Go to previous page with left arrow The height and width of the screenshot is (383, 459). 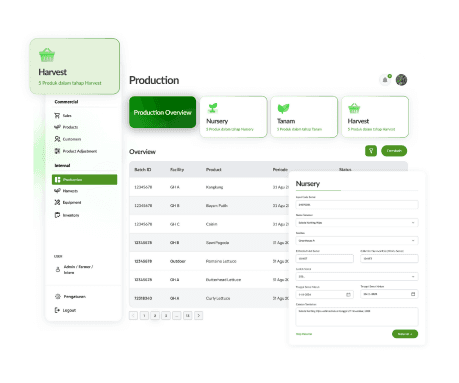pyautogui.click(x=133, y=315)
